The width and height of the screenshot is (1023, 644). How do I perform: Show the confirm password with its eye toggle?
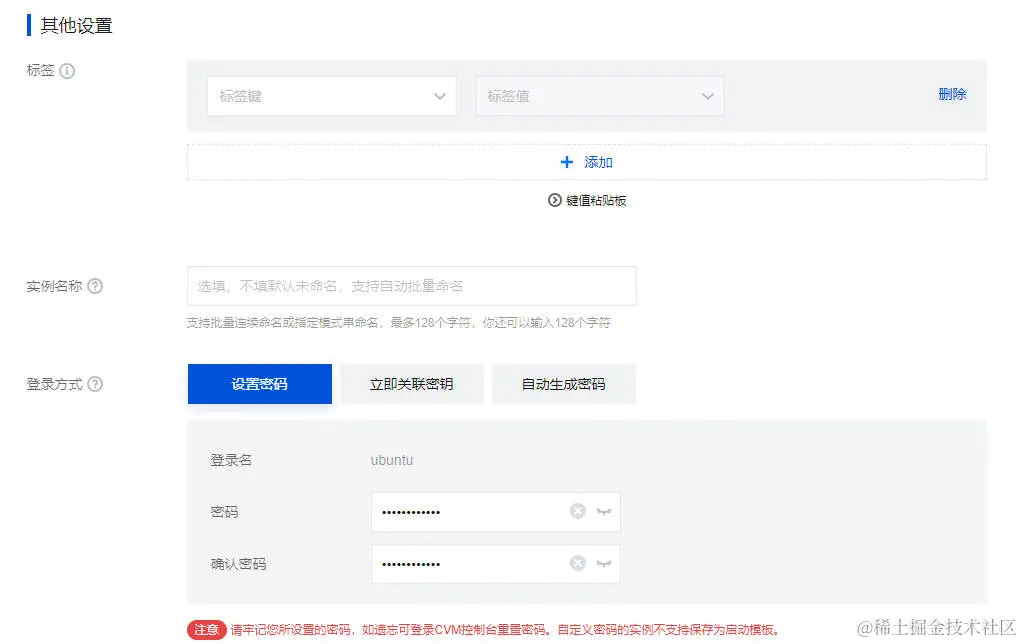pos(604,563)
